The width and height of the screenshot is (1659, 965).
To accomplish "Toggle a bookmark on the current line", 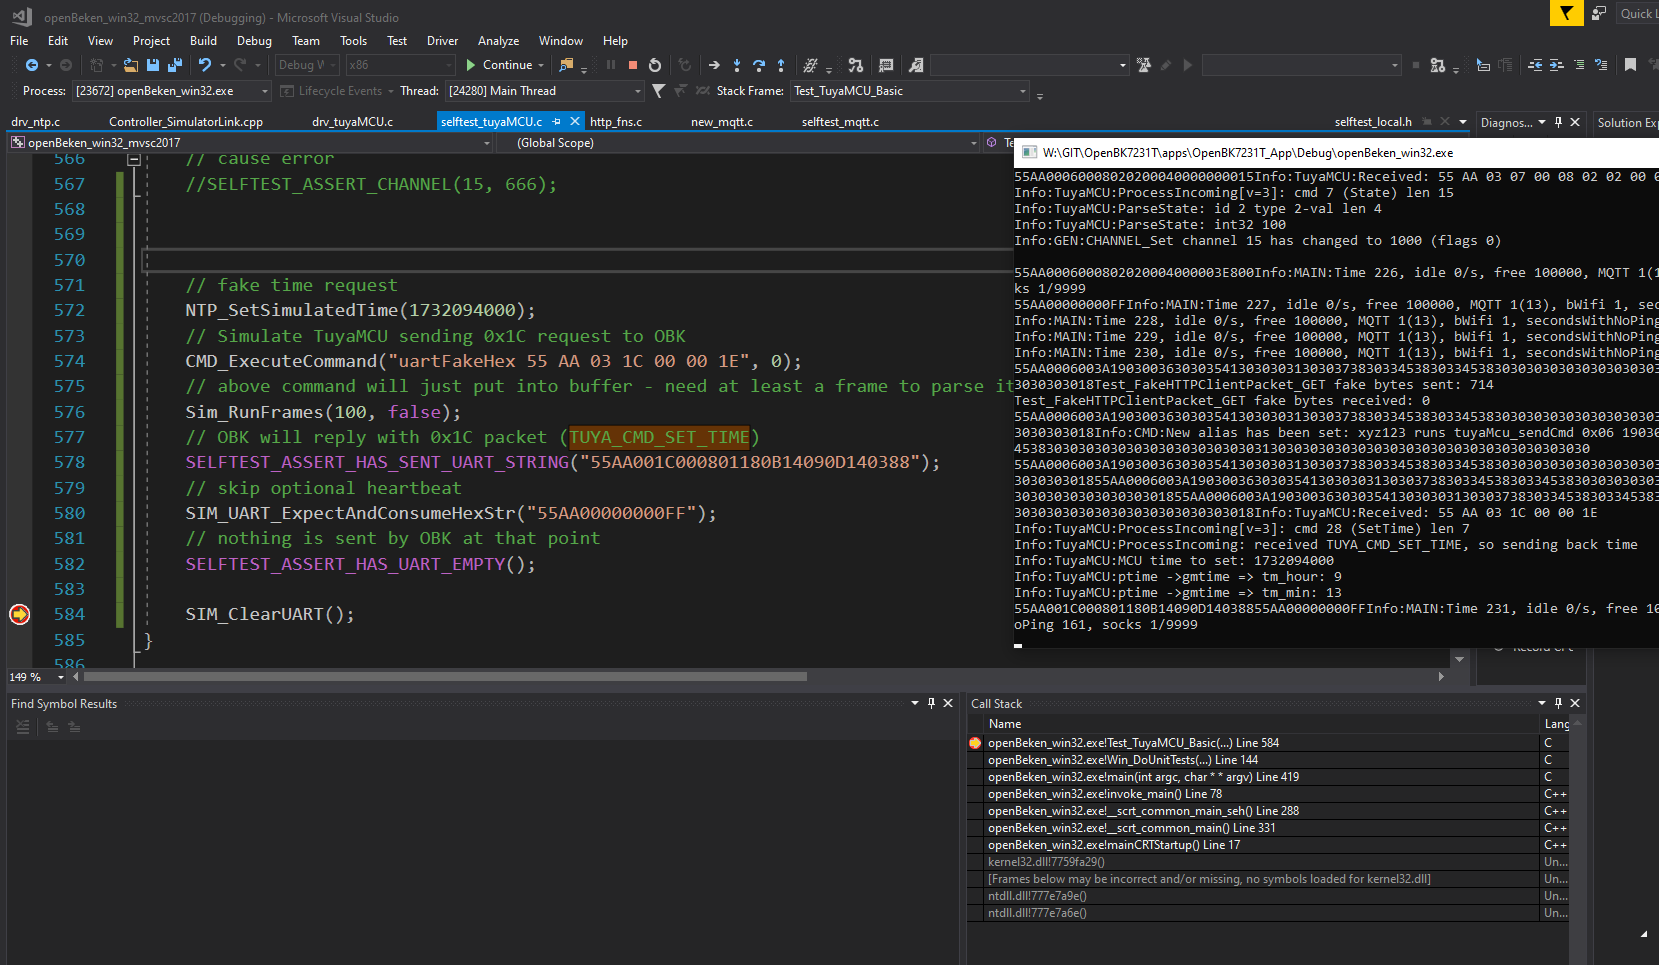I will [x=1631, y=65].
